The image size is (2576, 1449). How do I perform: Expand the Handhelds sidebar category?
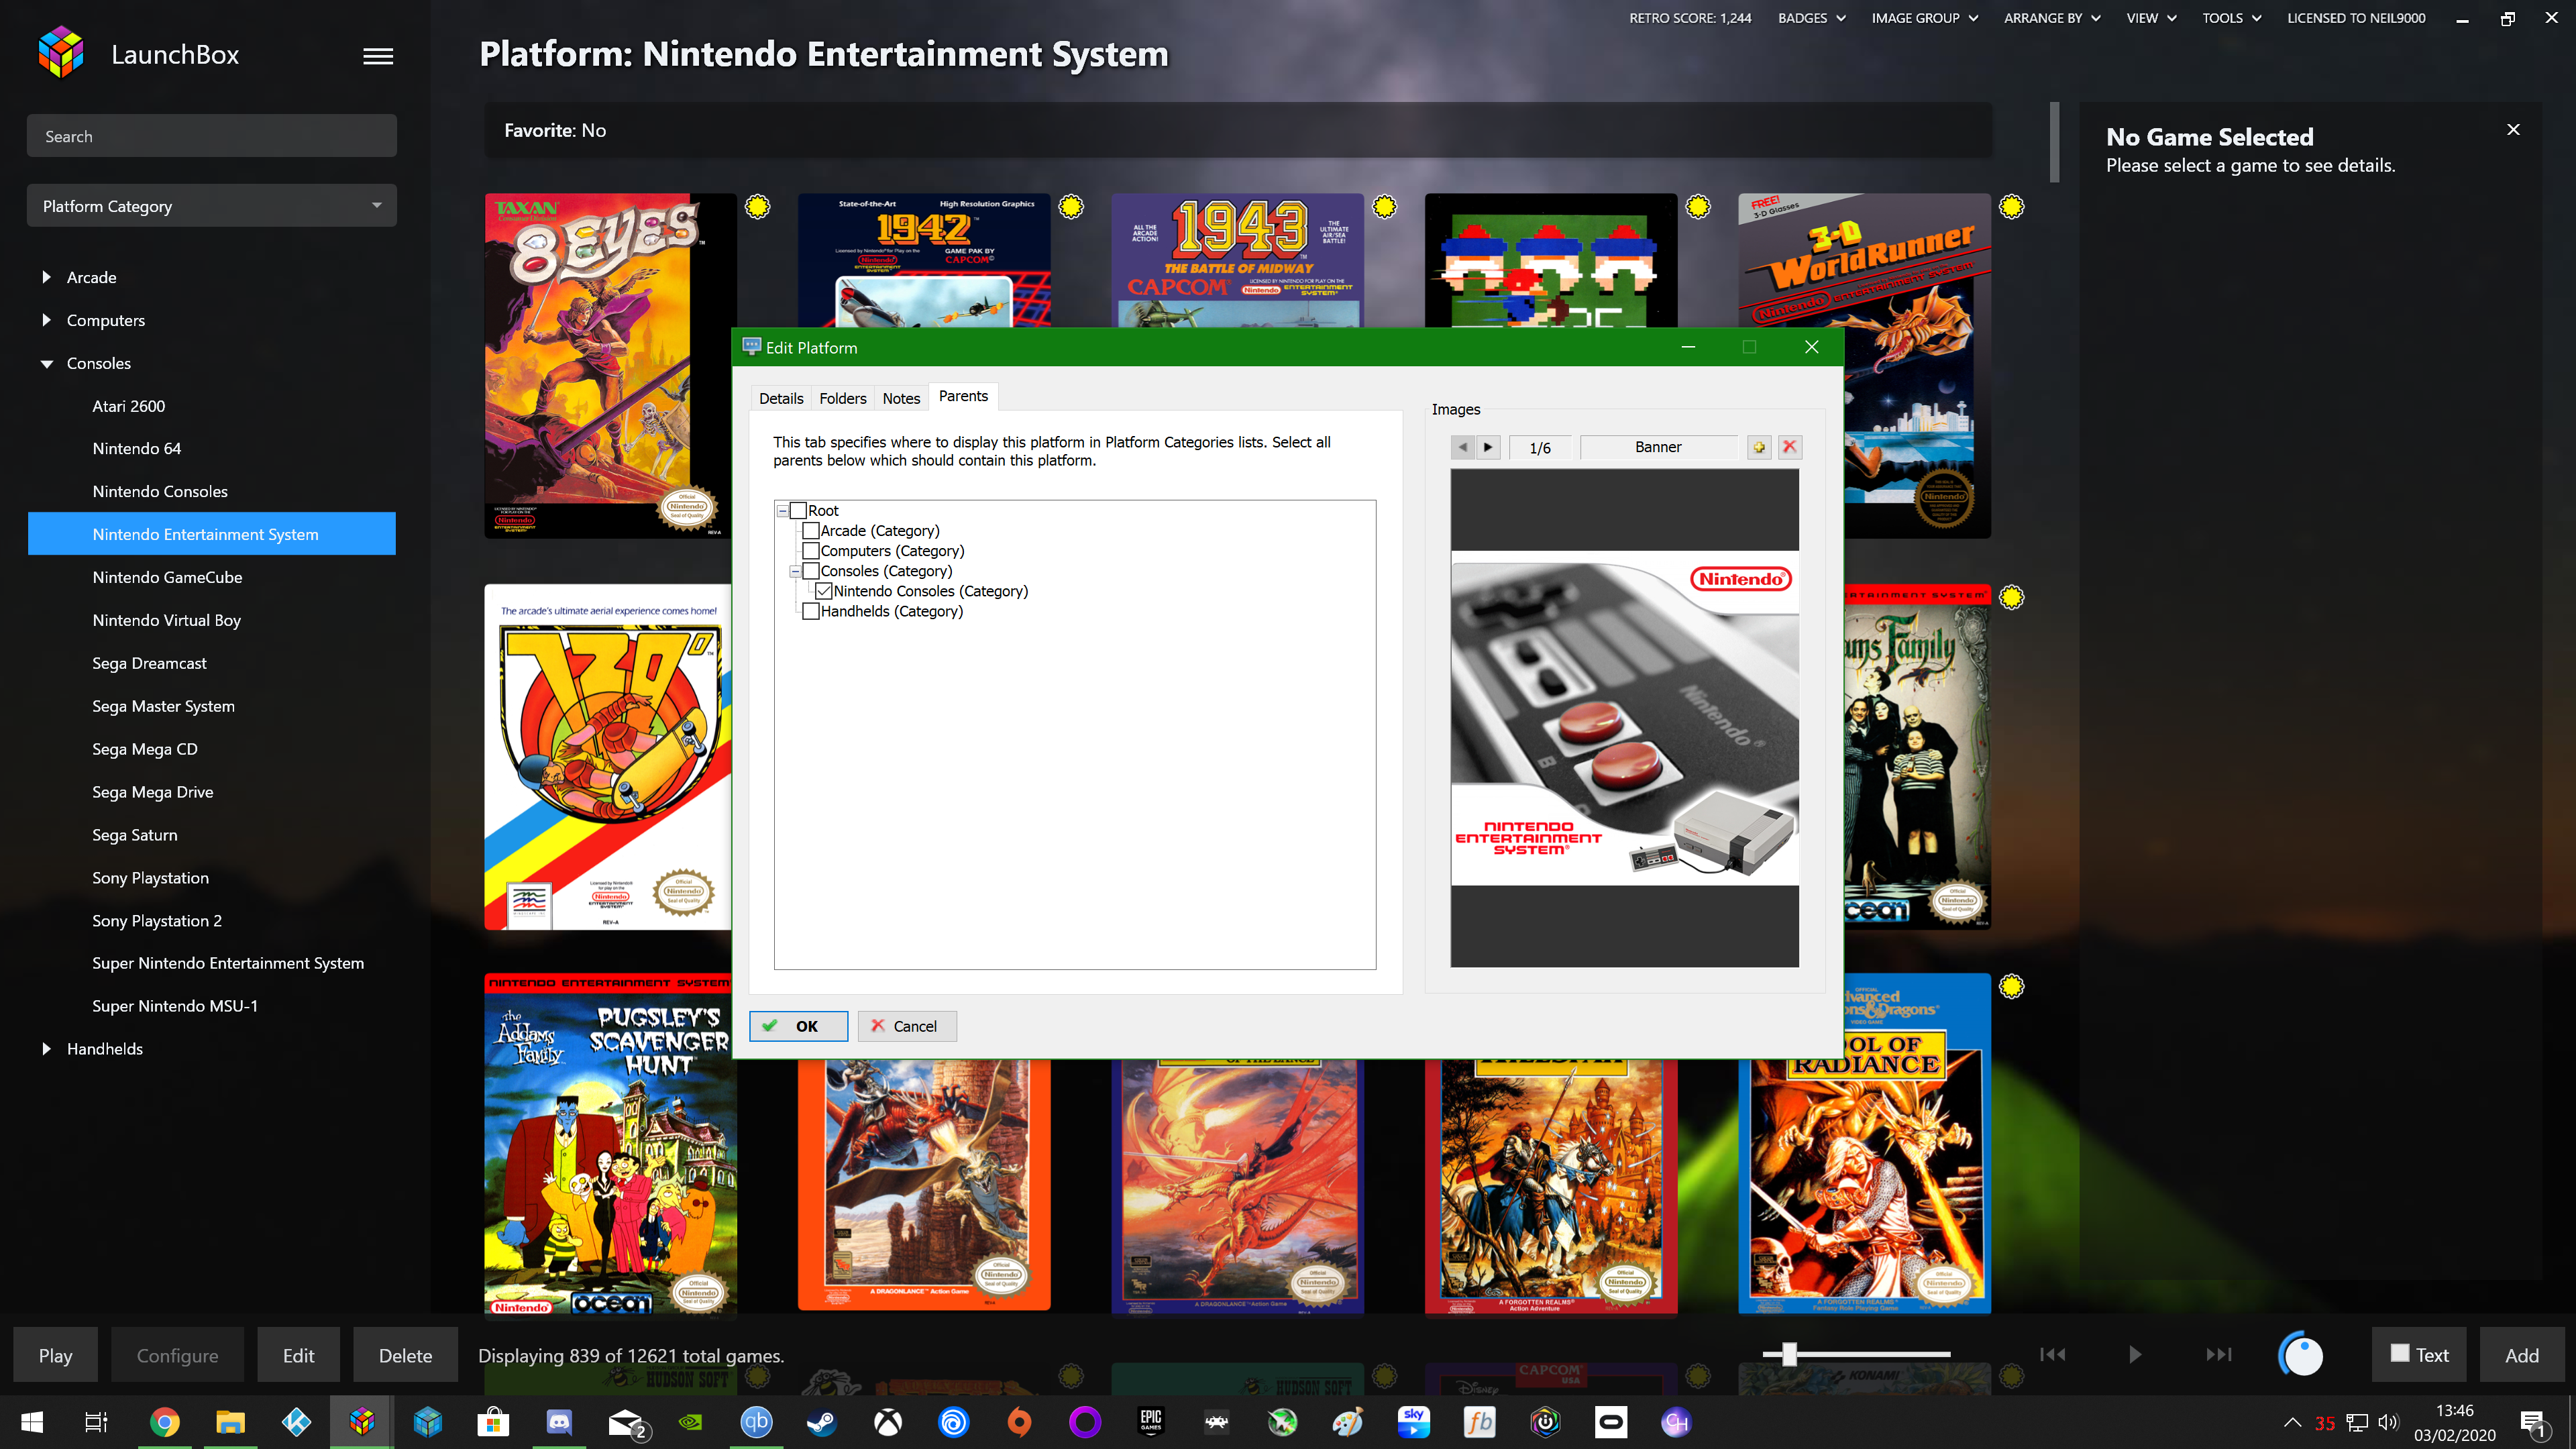tap(46, 1049)
